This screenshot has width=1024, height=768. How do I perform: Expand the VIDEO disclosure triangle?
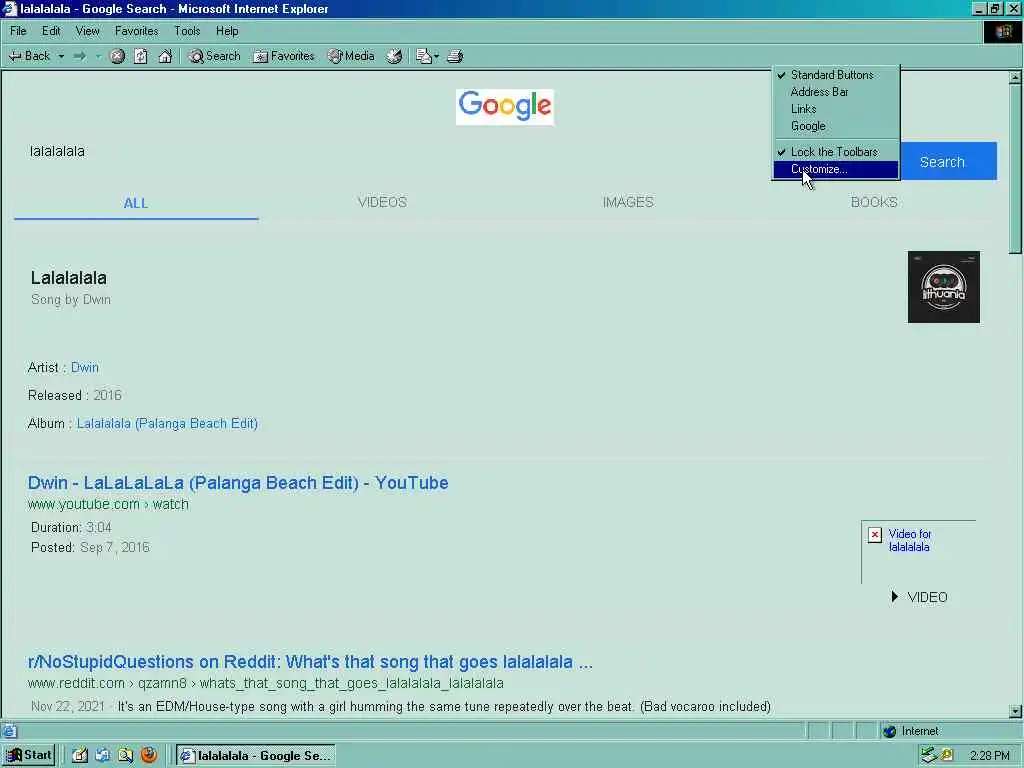pyautogui.click(x=895, y=597)
